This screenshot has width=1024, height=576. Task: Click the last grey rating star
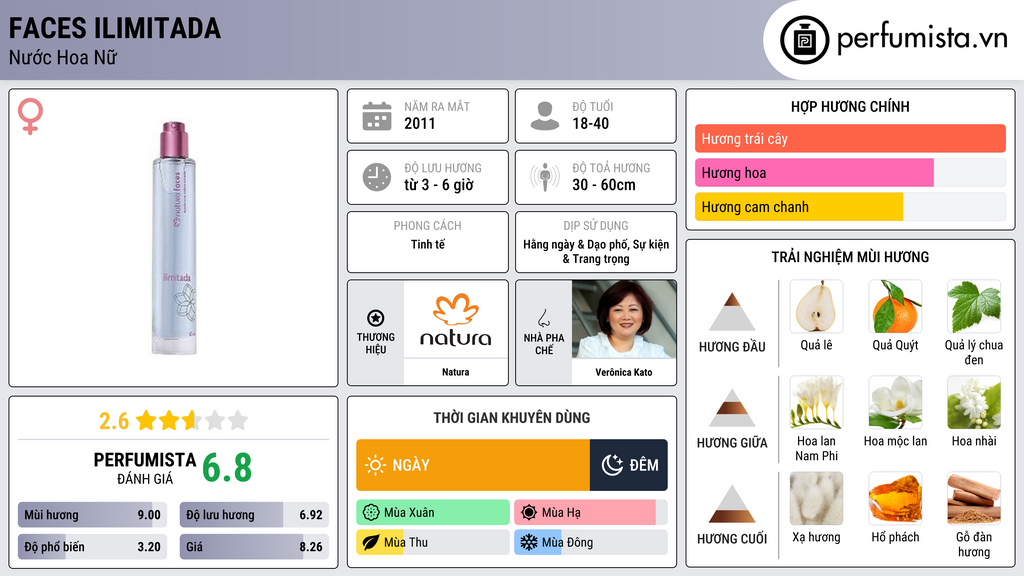tap(238, 420)
